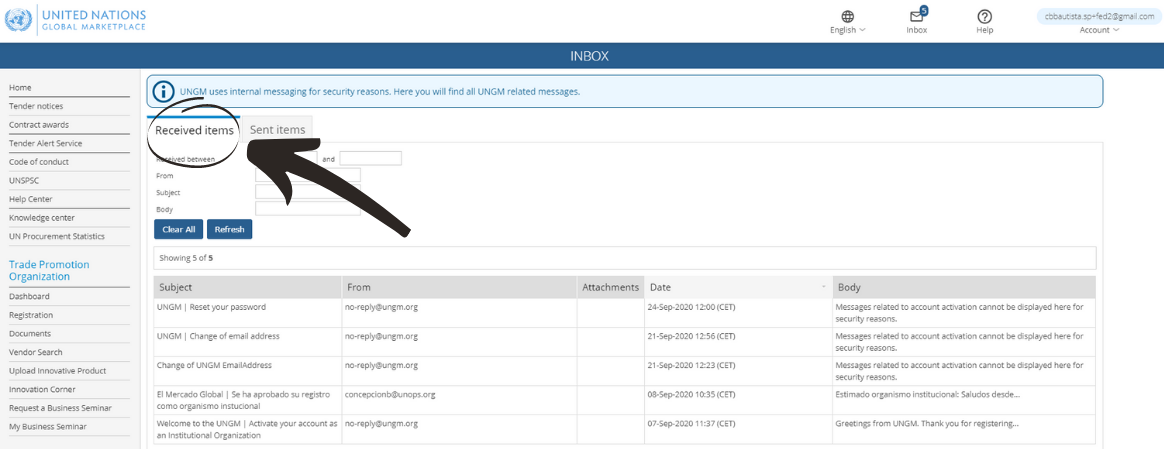Click the Clear All button
Viewport: 1164px width, 449px height.
[179, 229]
